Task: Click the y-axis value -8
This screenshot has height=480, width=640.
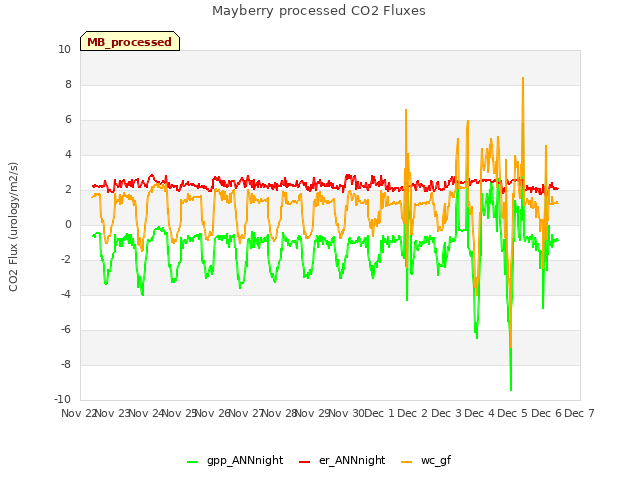Action: 66,364
